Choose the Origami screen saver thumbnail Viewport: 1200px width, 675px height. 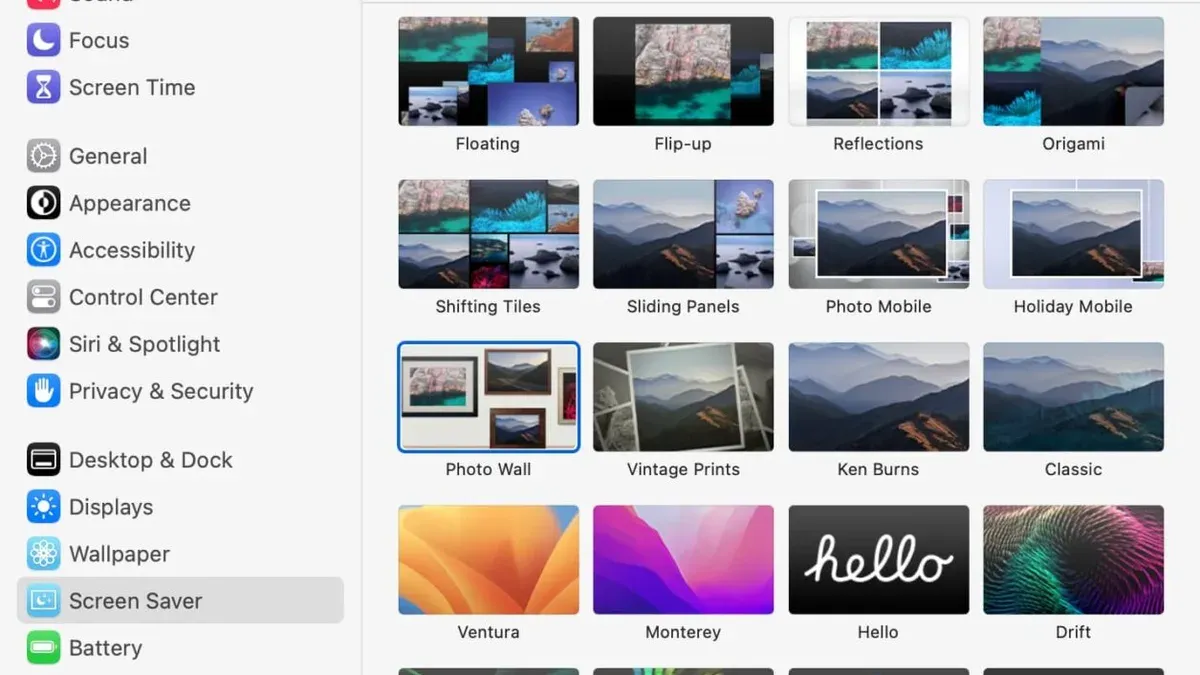[1073, 71]
